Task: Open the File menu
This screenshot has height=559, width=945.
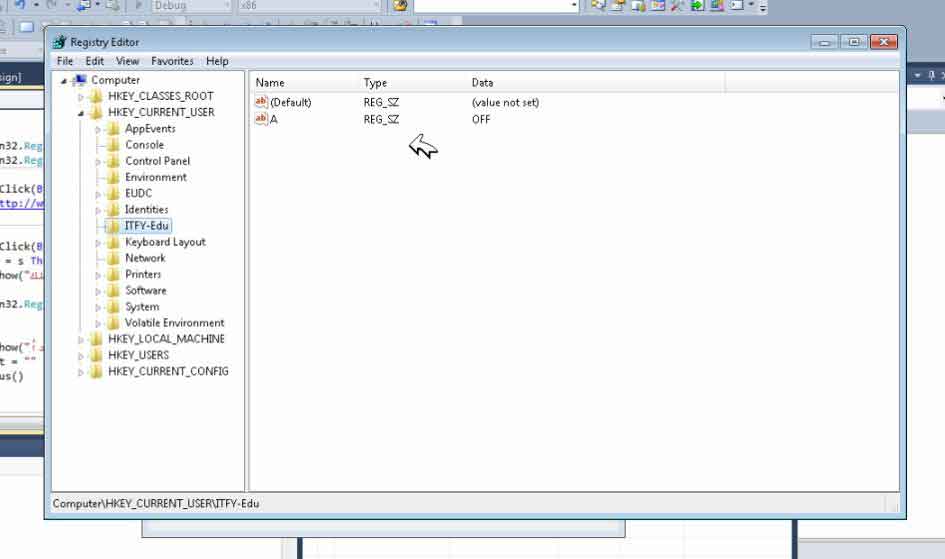Action: pyautogui.click(x=65, y=61)
